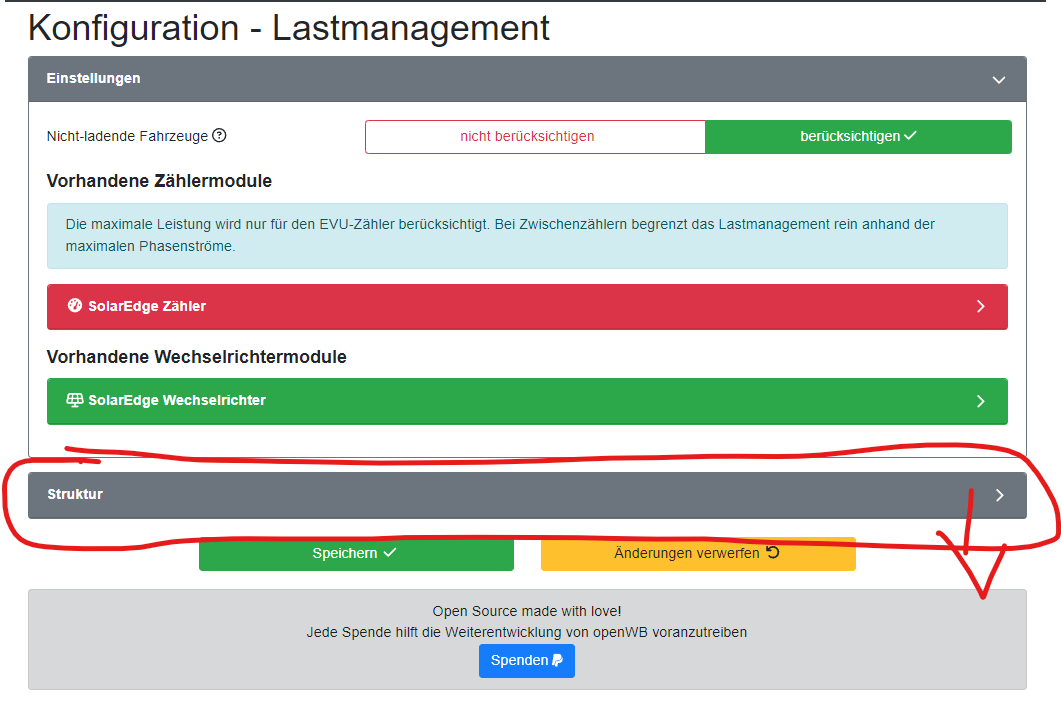Open help icon for Nicht-ladende Fahrzeuge
This screenshot has width=1061, height=706.
219,135
